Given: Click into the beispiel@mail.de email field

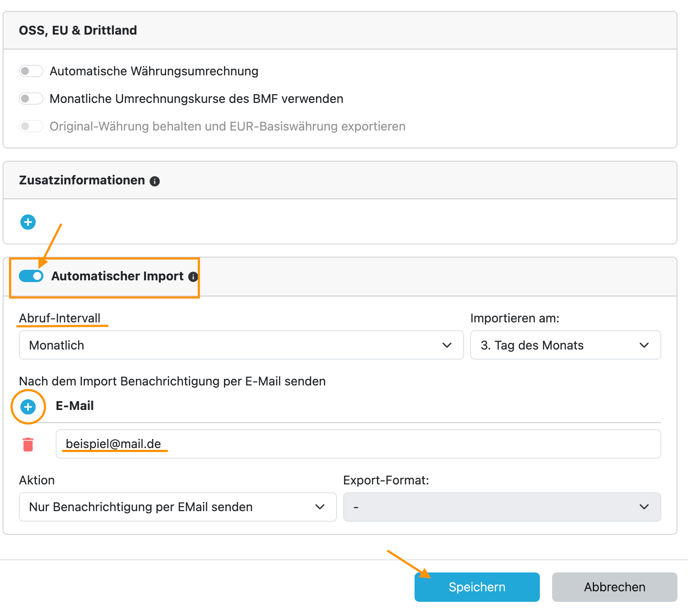Looking at the screenshot, I should pyautogui.click(x=358, y=444).
